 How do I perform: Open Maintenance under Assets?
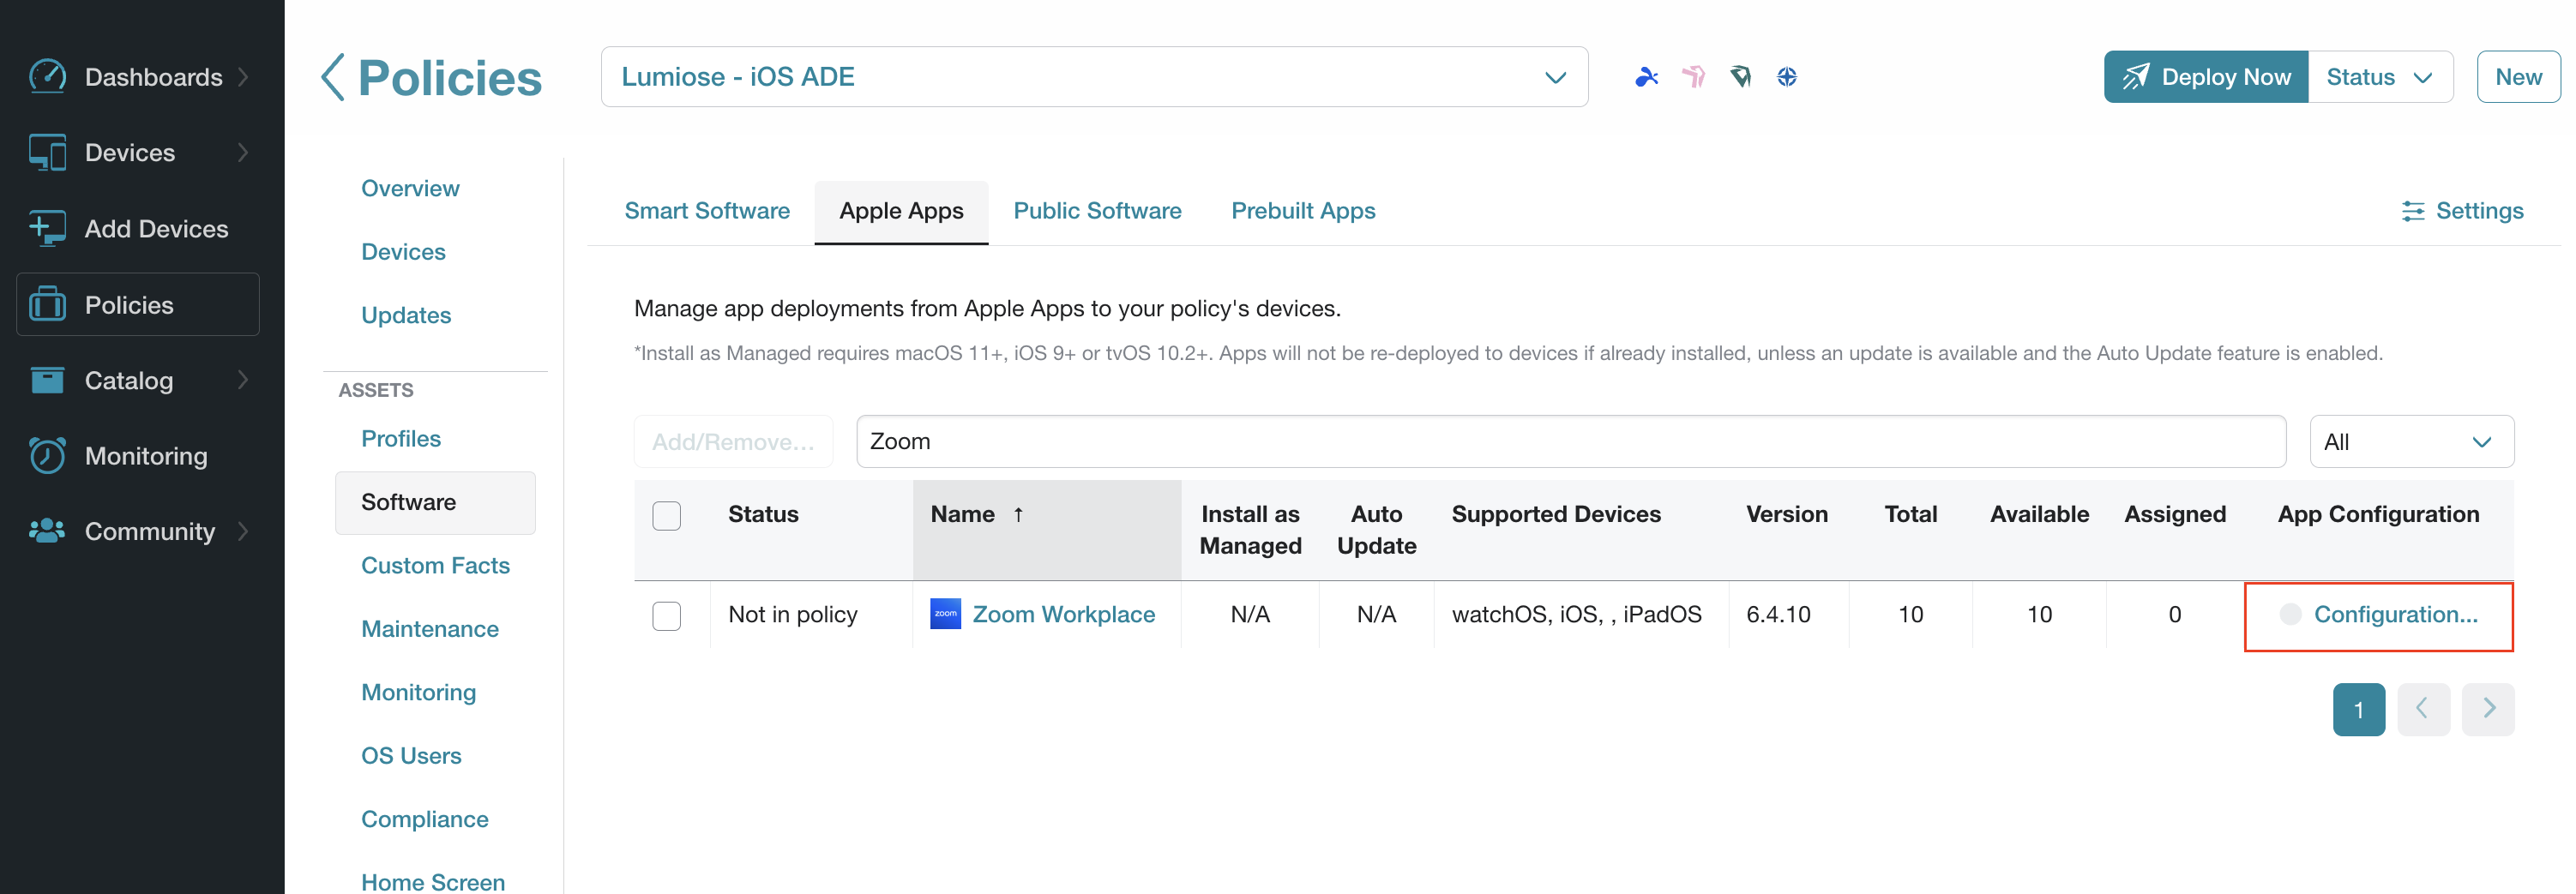click(430, 629)
